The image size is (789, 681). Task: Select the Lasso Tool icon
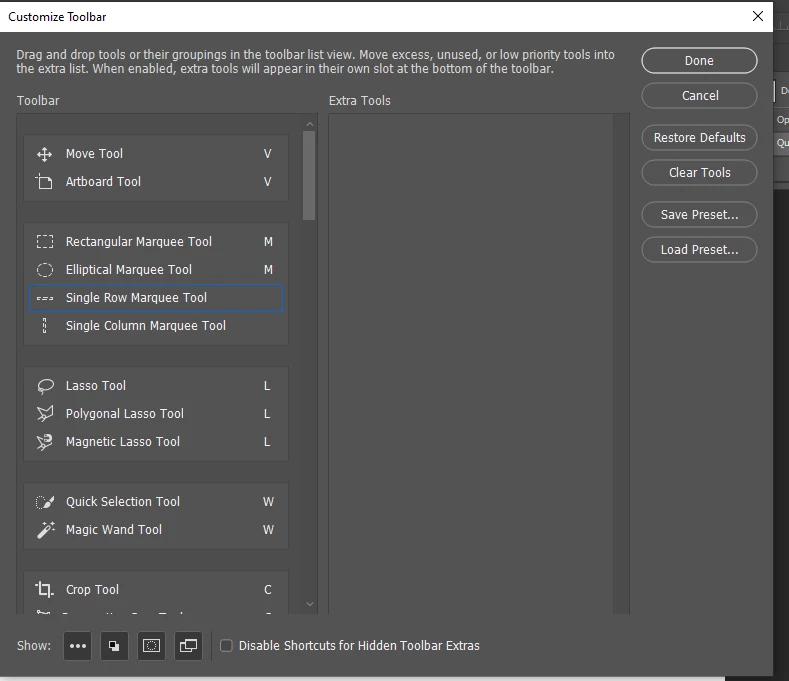click(x=45, y=386)
